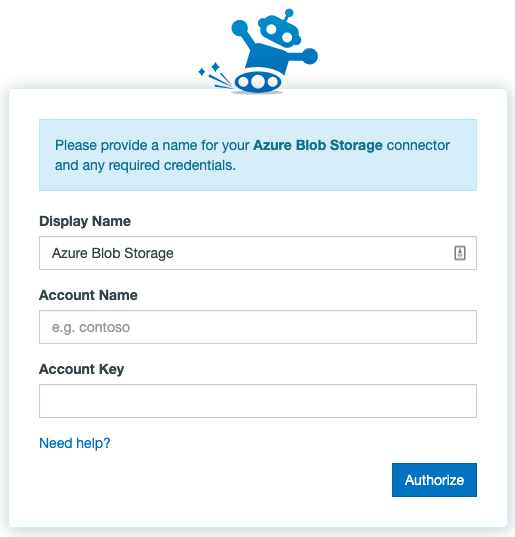Viewport: 515px width, 537px height.
Task: Click the robot's antenna ball
Action: click(289, 13)
